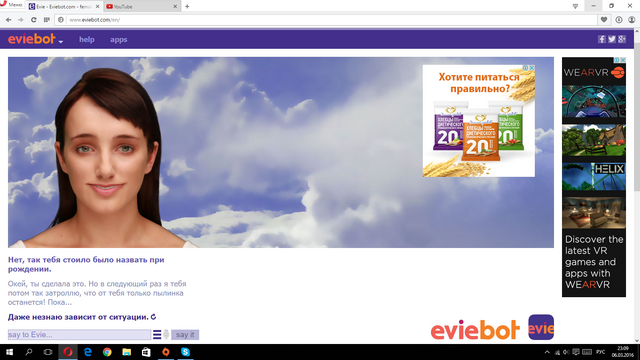Open the help menu item
The width and height of the screenshot is (640, 360).
point(87,40)
